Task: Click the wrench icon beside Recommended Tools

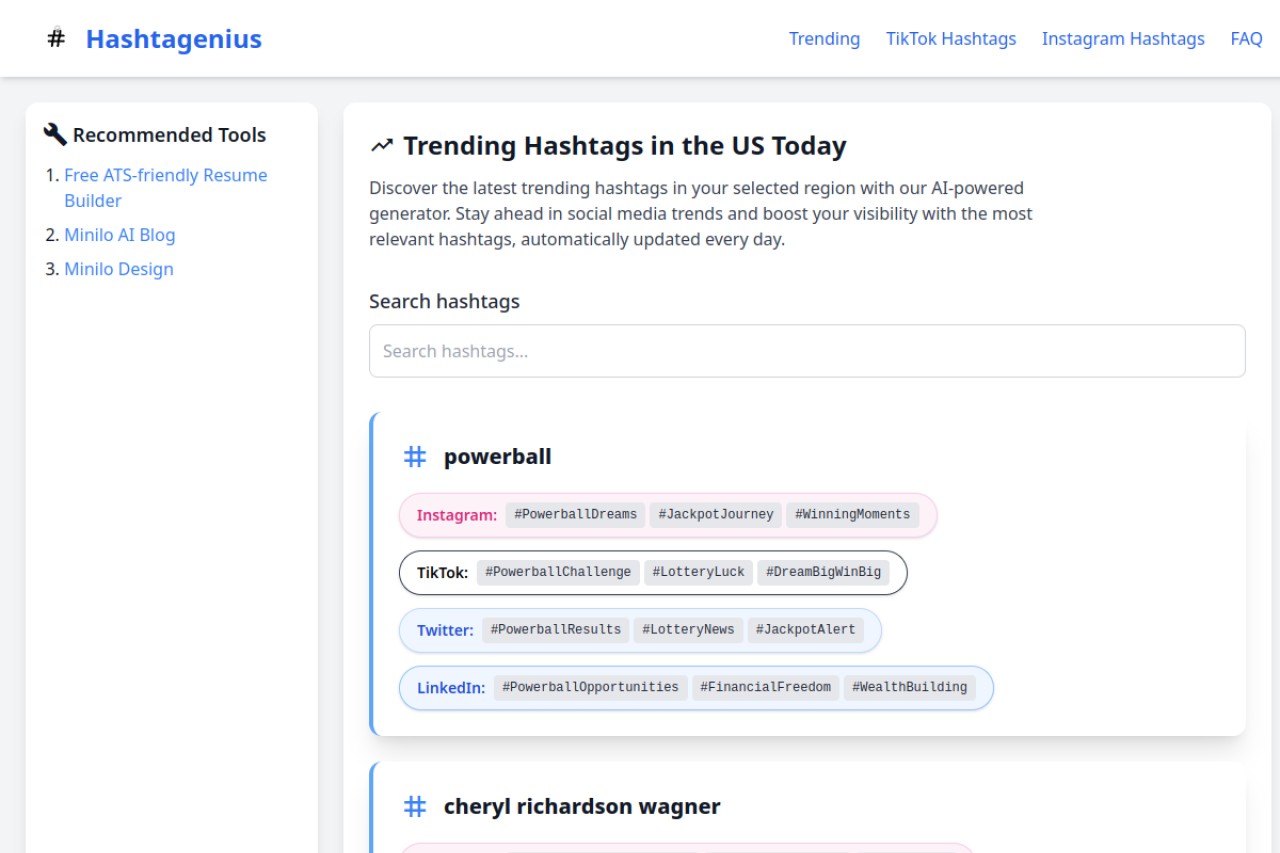Action: (55, 134)
